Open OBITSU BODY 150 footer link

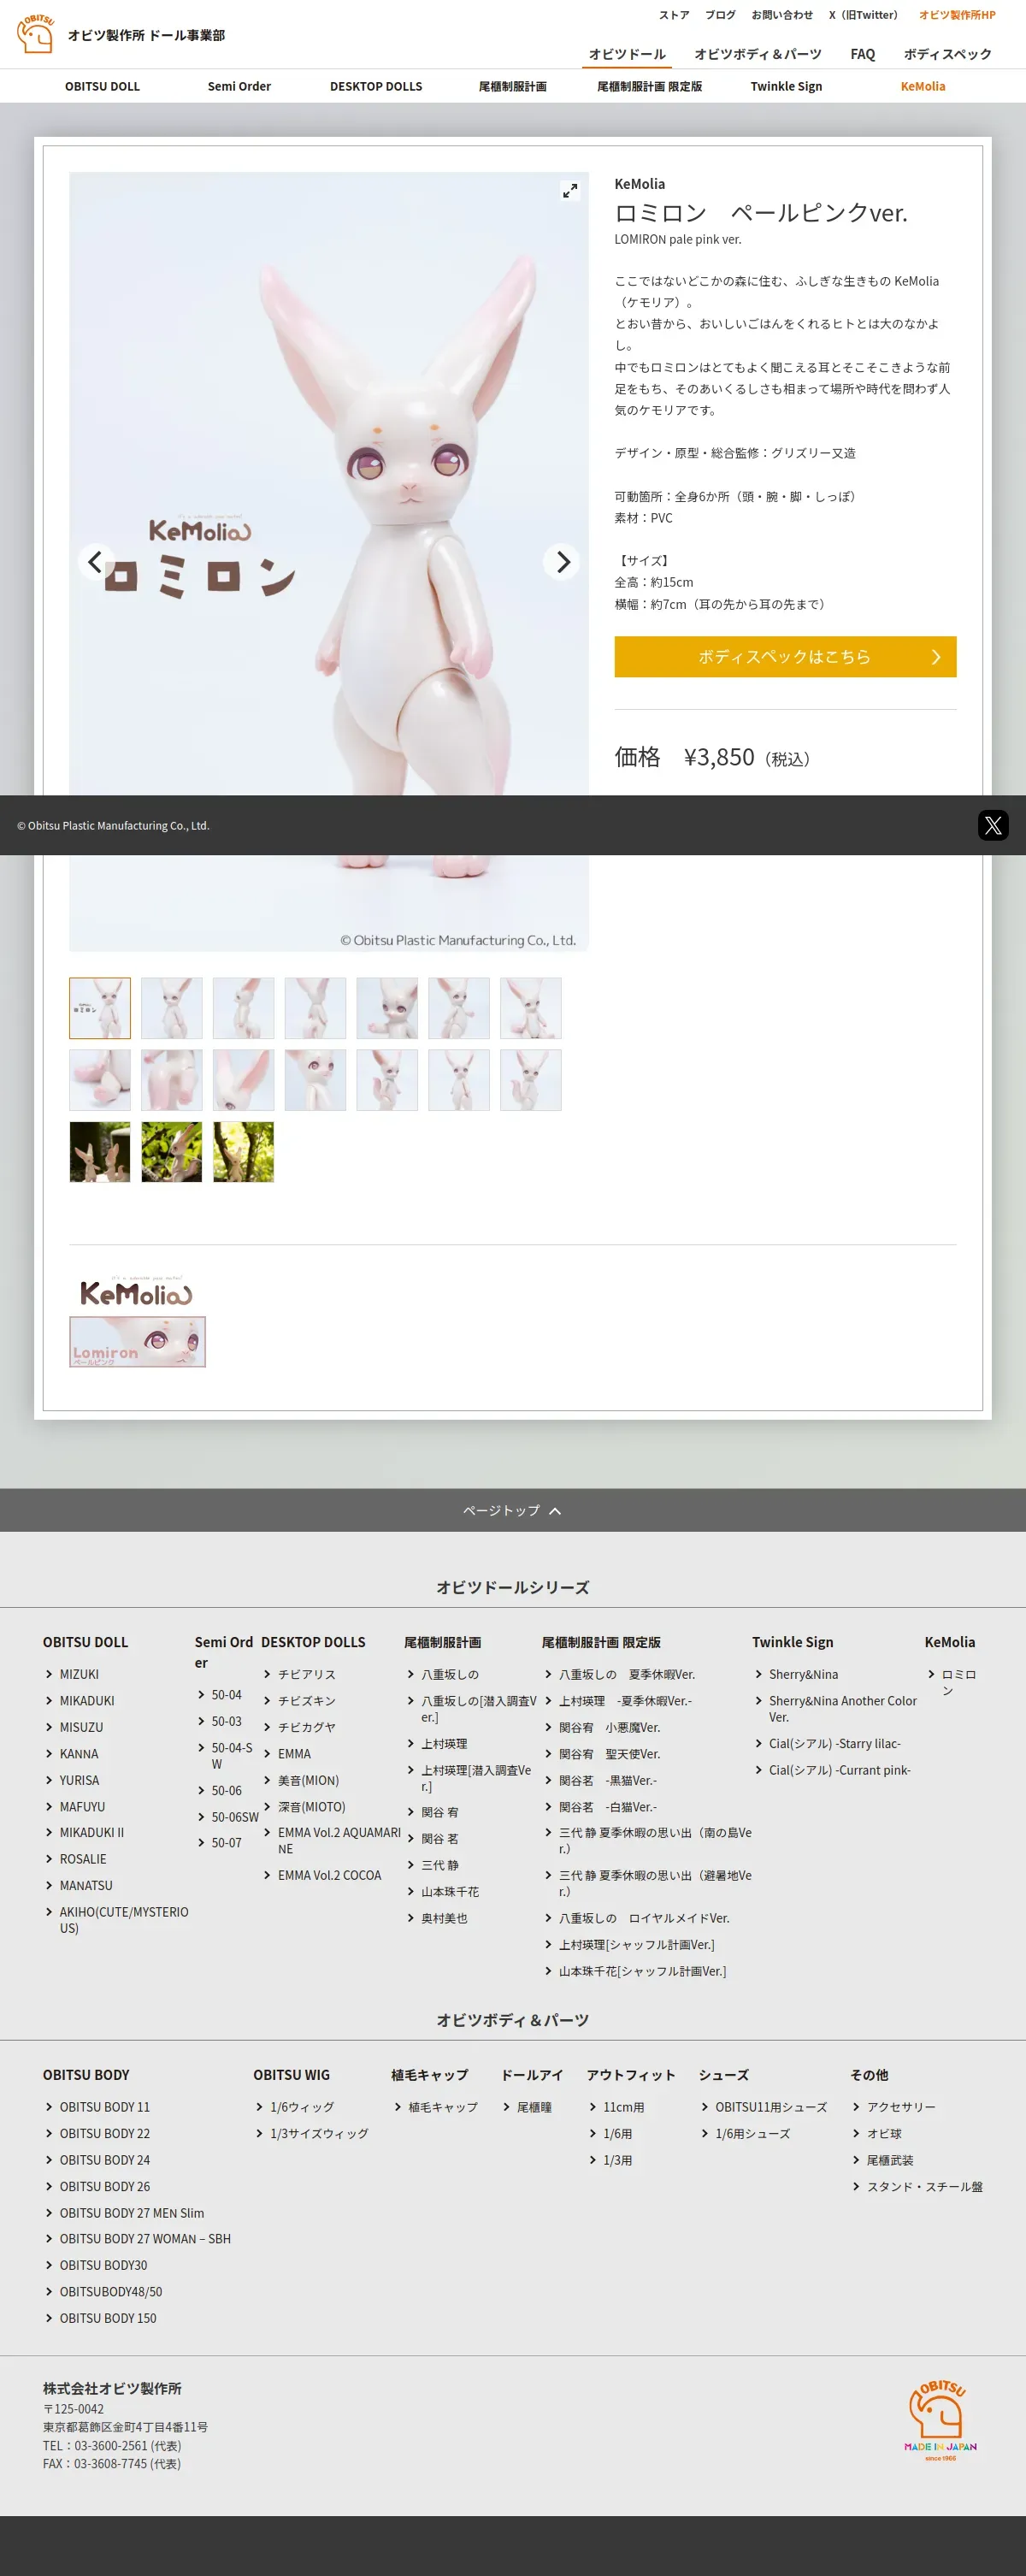click(107, 2318)
